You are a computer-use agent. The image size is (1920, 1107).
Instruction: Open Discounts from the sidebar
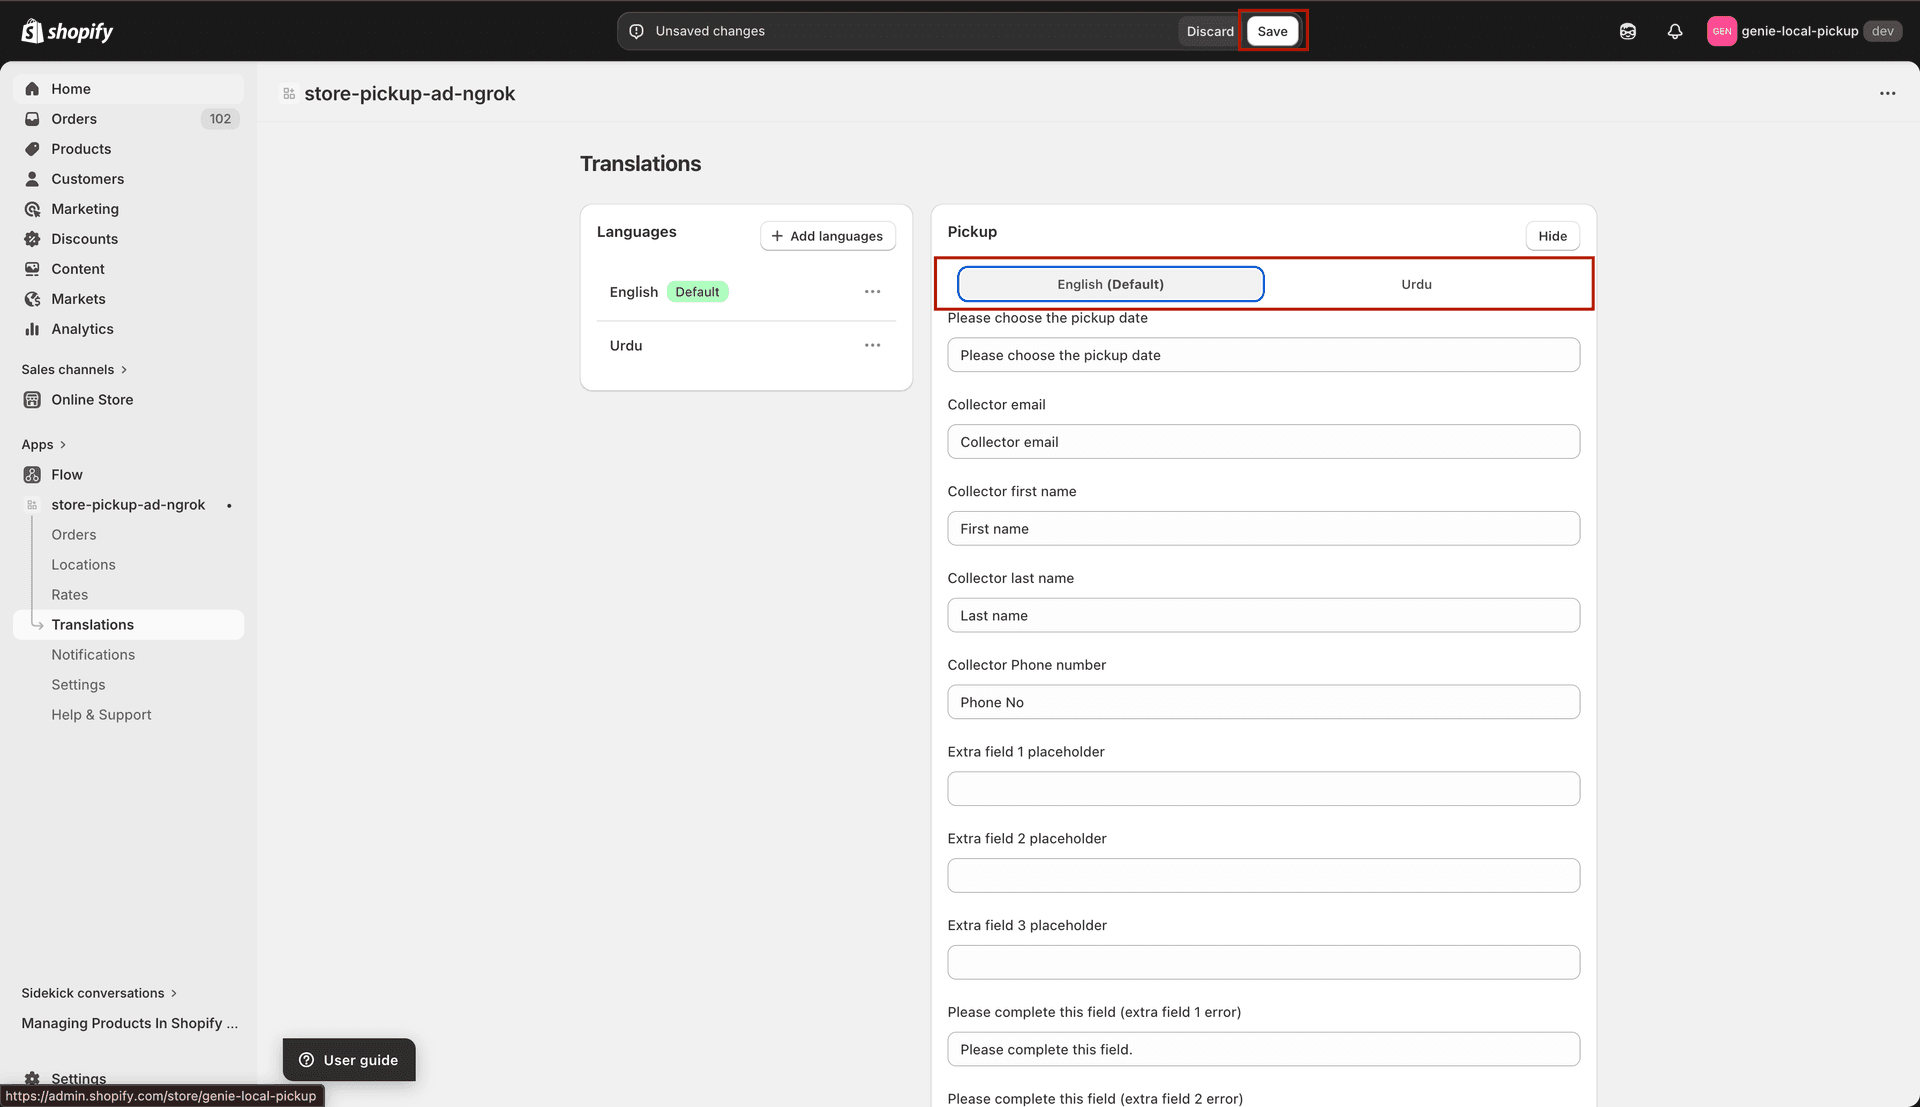(84, 238)
